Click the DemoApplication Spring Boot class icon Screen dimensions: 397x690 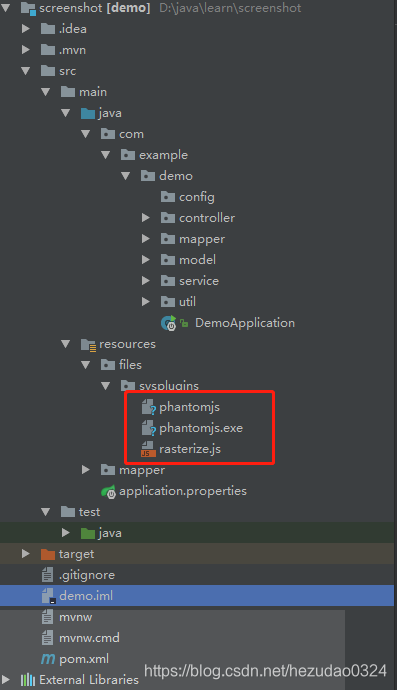[x=169, y=323]
